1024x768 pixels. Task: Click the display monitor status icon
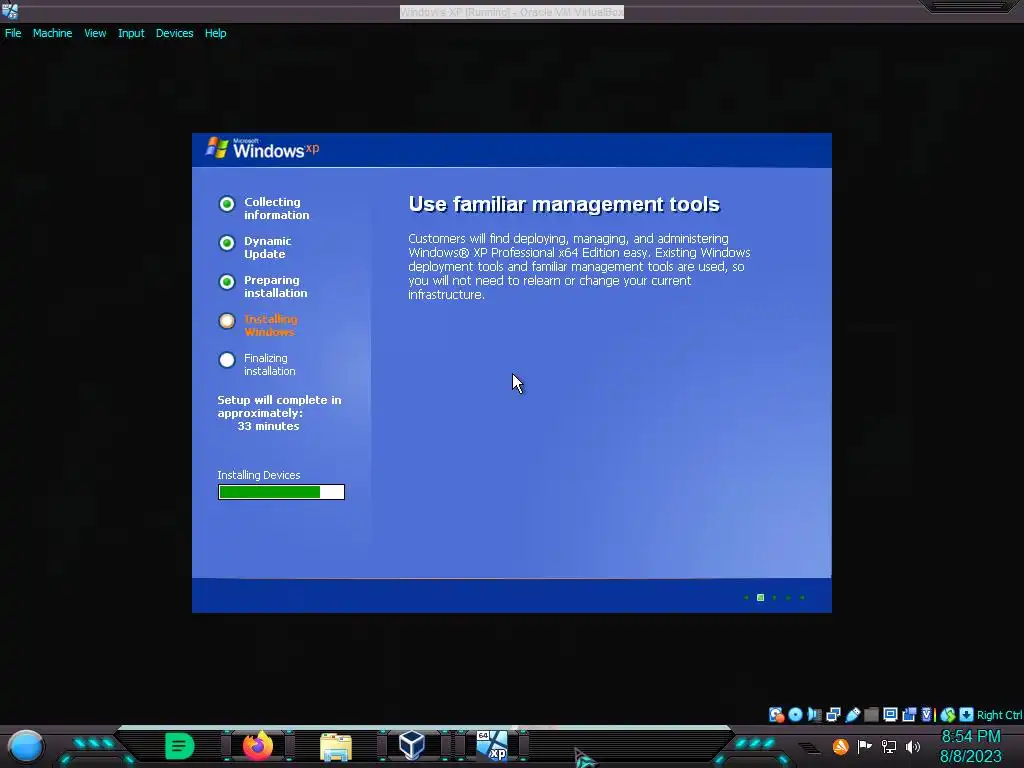coord(890,714)
